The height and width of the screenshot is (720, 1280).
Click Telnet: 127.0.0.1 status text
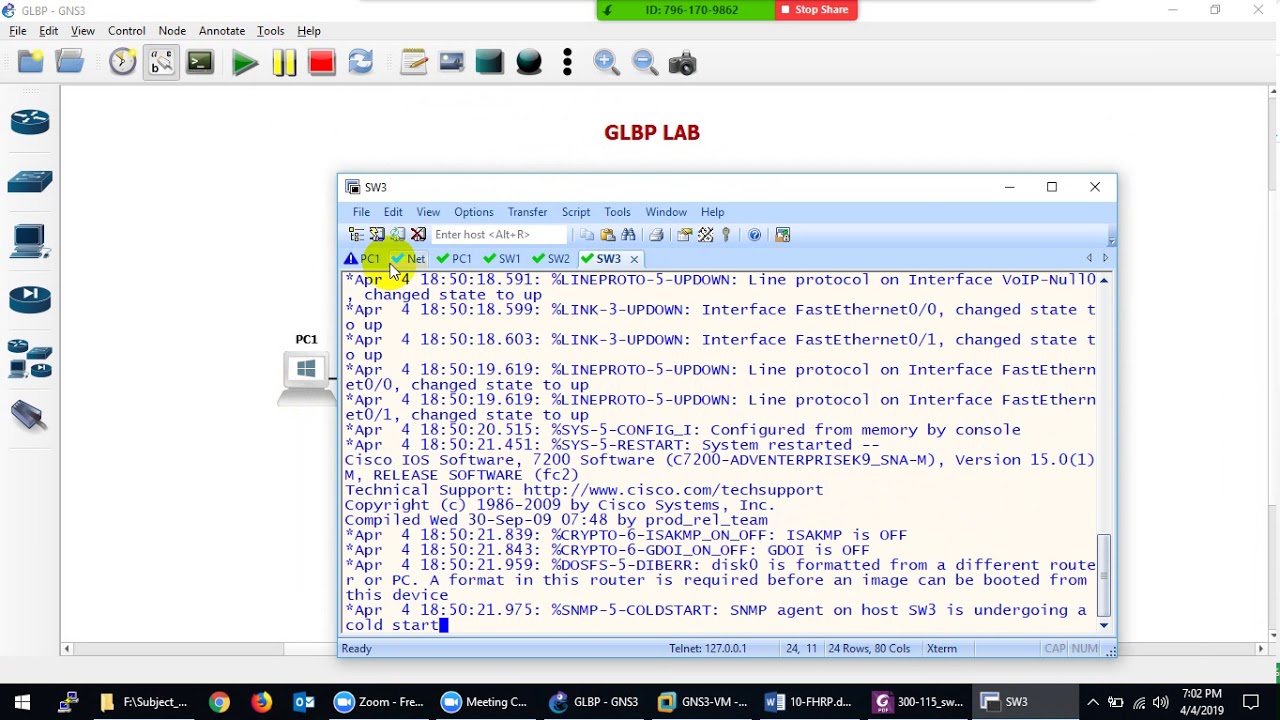click(708, 649)
